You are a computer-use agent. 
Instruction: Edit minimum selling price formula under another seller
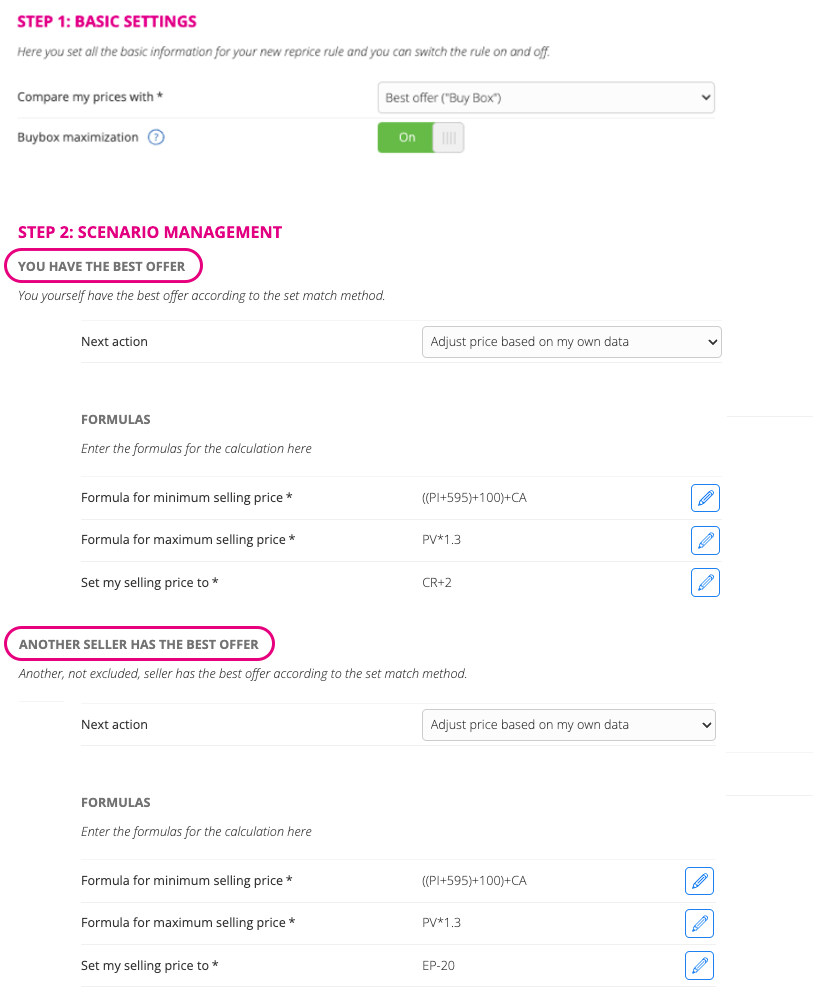click(699, 881)
